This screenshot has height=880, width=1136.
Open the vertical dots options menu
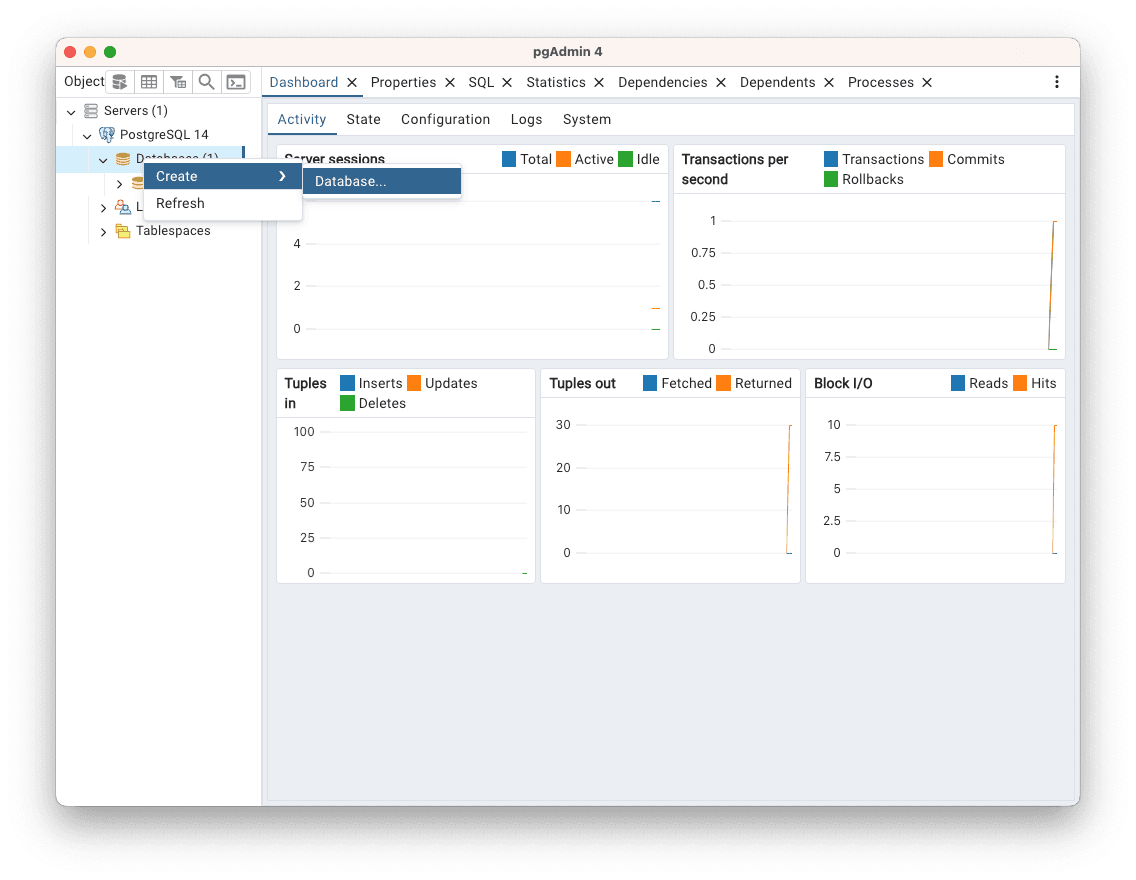pos(1056,82)
